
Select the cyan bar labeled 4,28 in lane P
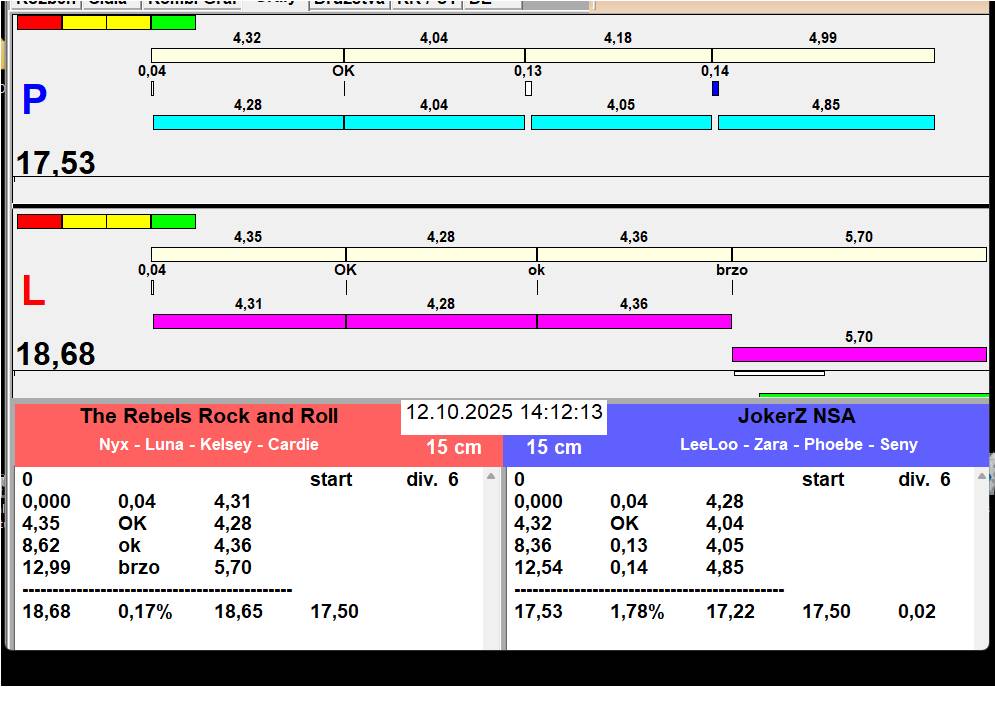pyautogui.click(x=248, y=123)
